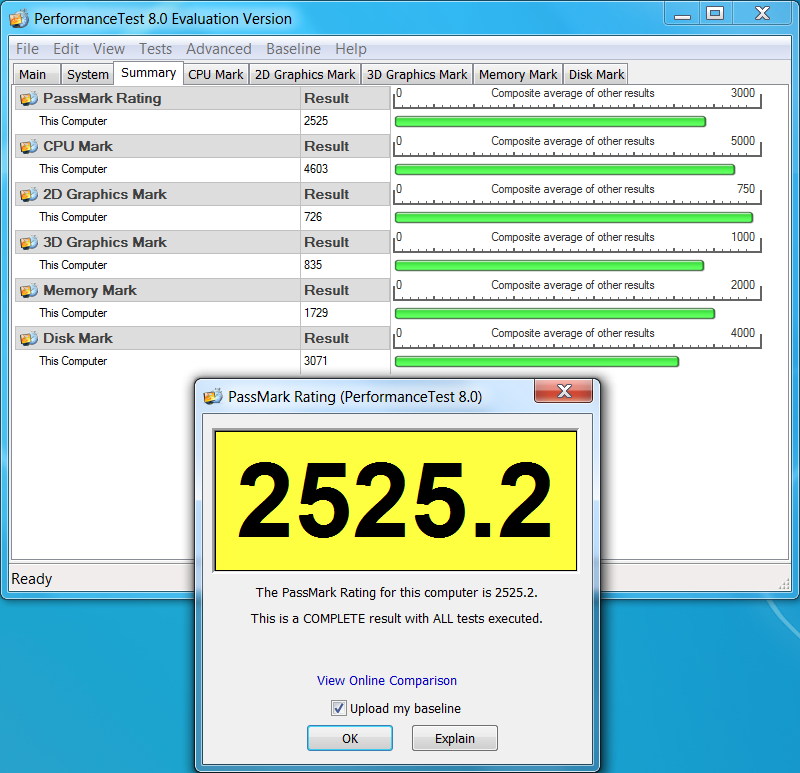Click the 3D Graphics Mark row icon
This screenshot has height=773, width=800.
[29, 242]
